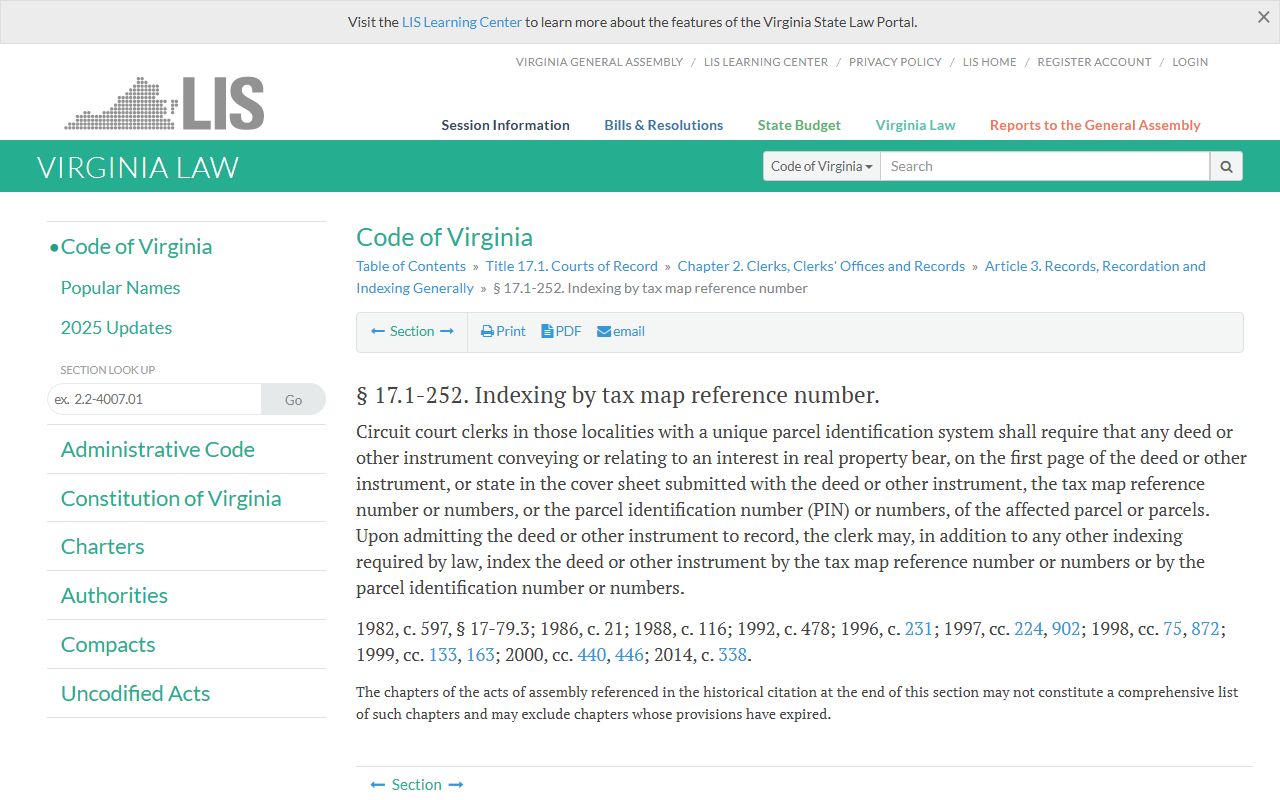
Task: Open 2014 chapter 338 link
Action: (x=733, y=655)
